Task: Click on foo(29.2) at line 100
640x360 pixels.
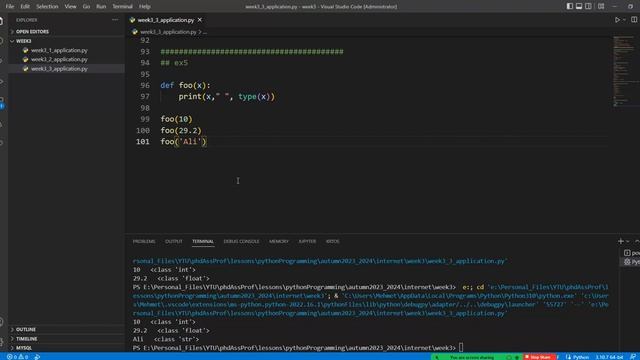Action: [181, 131]
